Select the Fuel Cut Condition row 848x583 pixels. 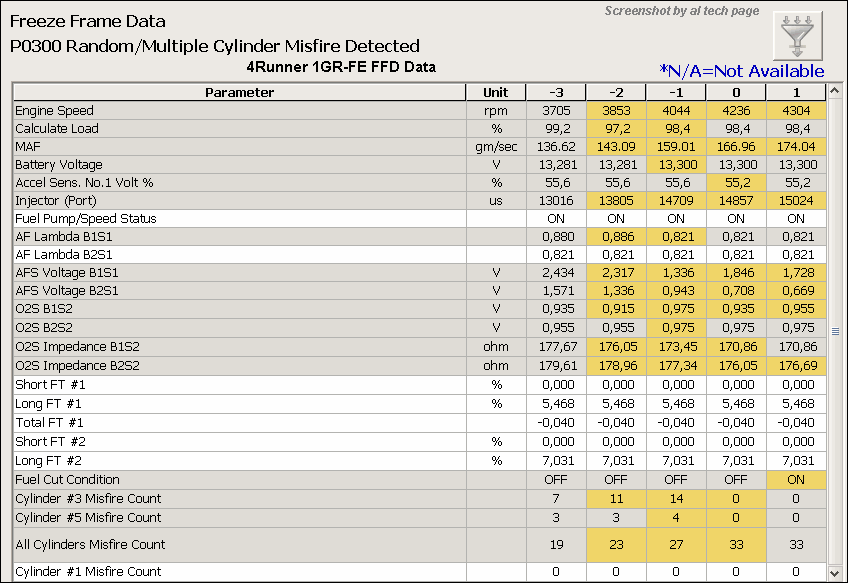pyautogui.click(x=67, y=480)
